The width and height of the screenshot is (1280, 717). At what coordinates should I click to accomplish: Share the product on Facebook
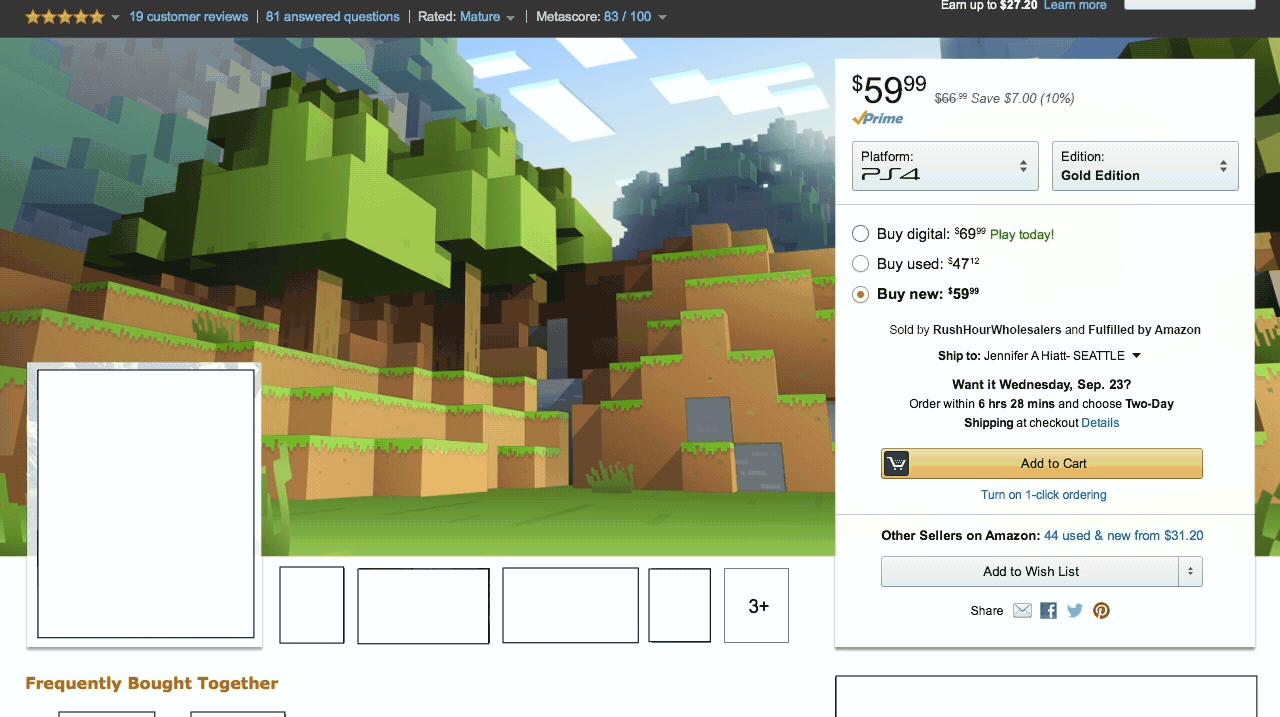[1048, 611]
